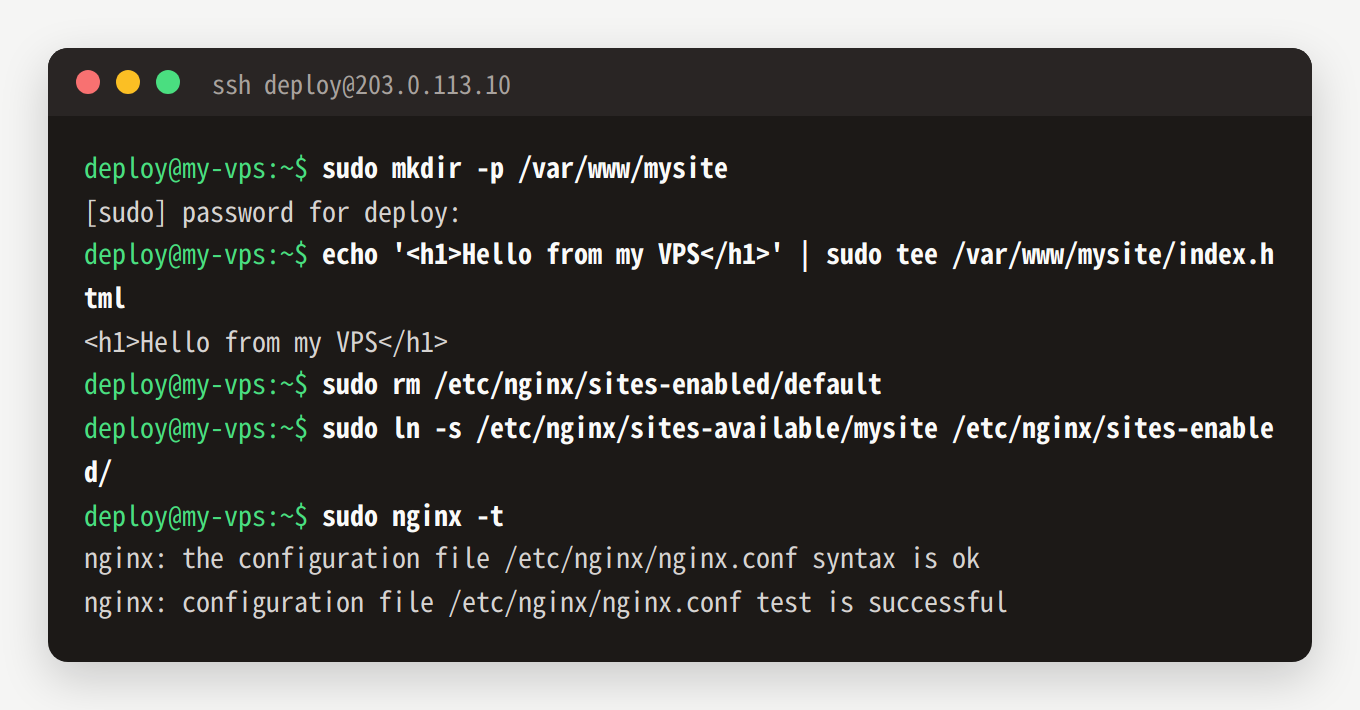1360x710 pixels.
Task: Click the /etc/nginx/nginx.conf path in syntax line
Action: (x=651, y=559)
